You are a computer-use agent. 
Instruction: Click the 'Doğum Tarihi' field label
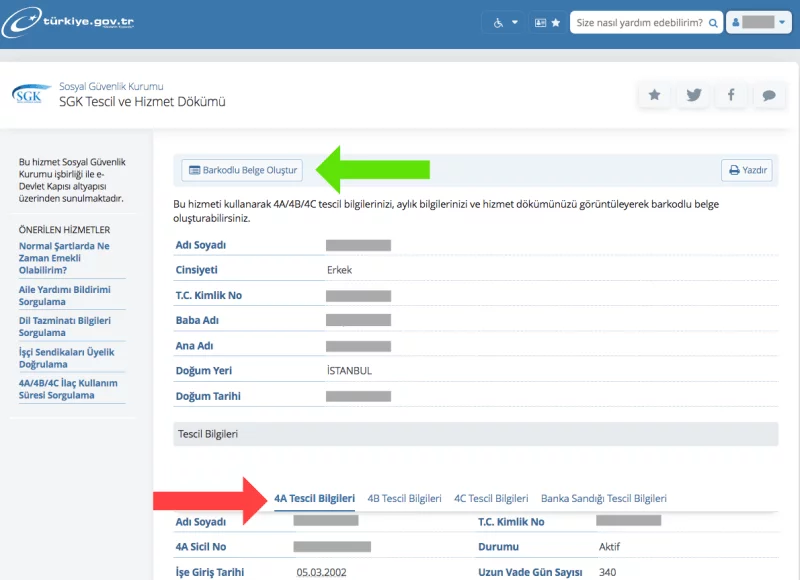click(x=208, y=396)
